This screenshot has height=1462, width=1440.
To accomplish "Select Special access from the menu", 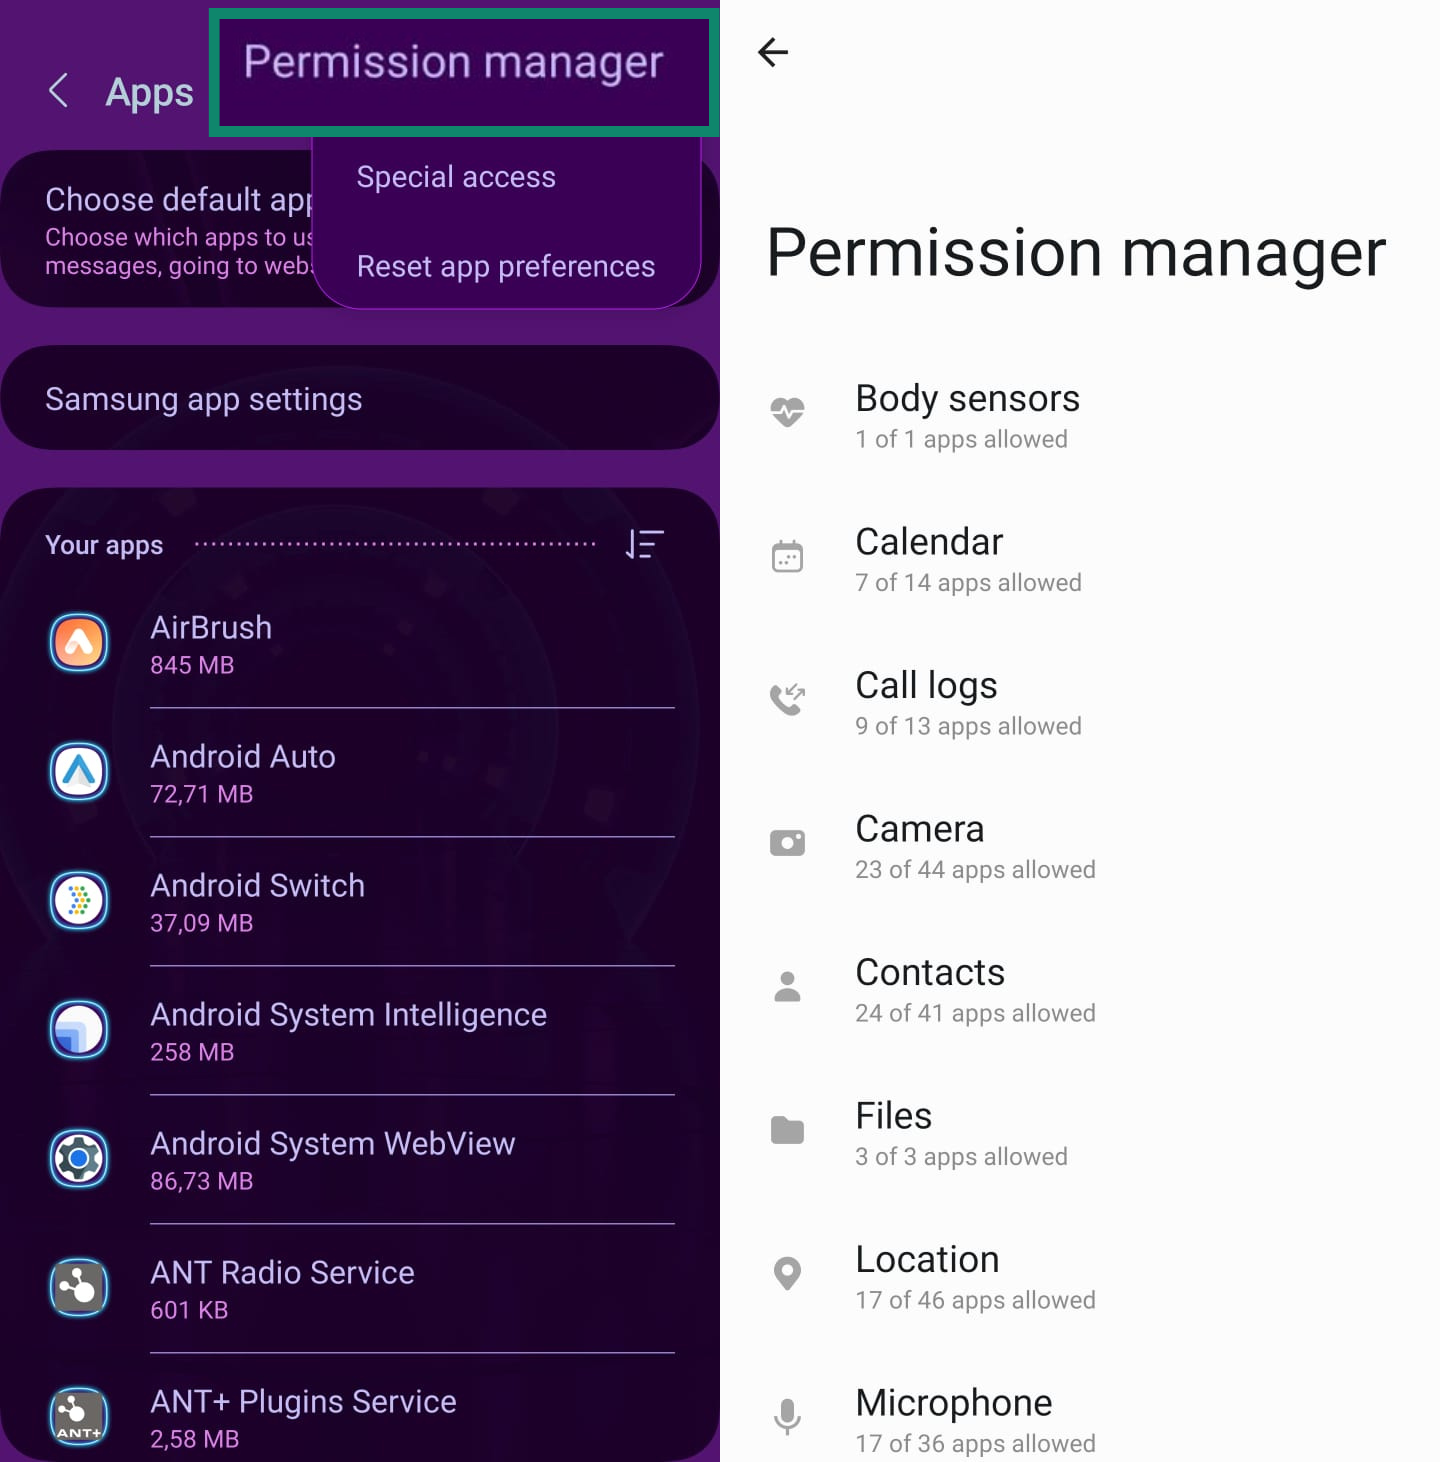I will click(456, 177).
